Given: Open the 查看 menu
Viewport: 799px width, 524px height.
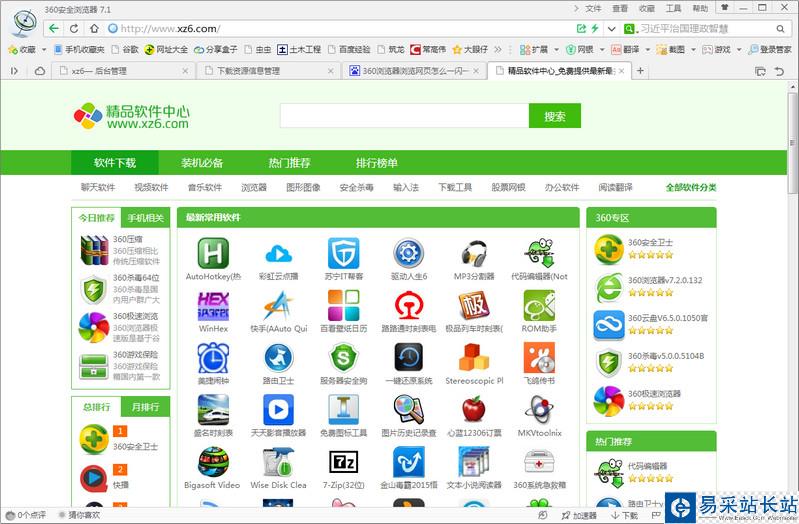Looking at the screenshot, I should click(x=620, y=8).
